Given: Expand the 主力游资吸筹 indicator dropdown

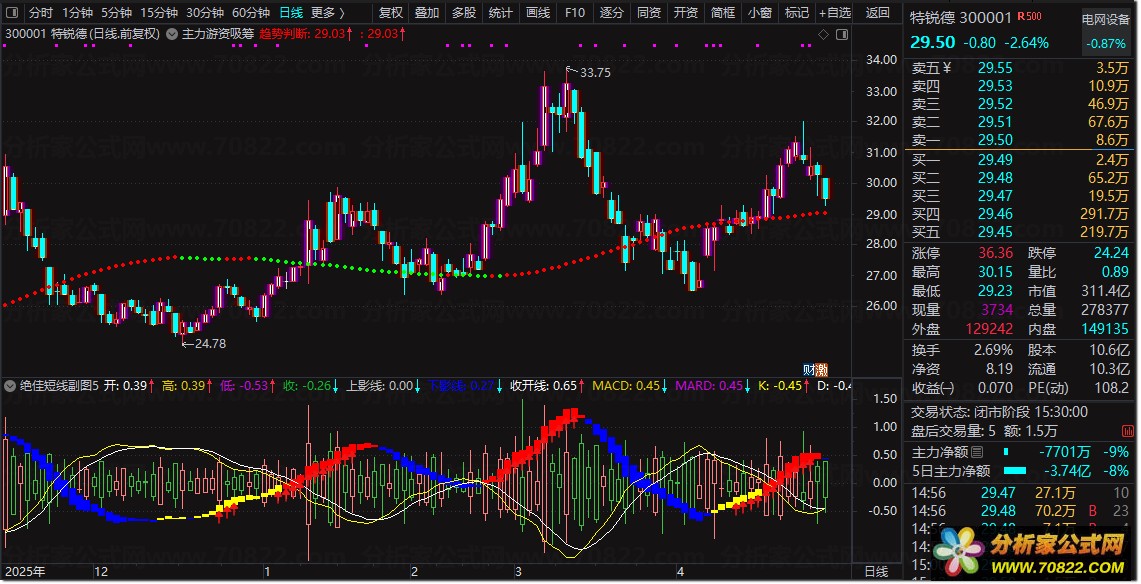Looking at the screenshot, I should [172, 33].
